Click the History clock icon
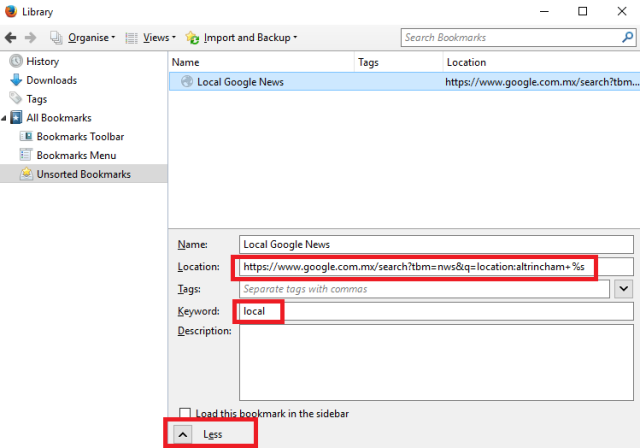This screenshot has width=640, height=448. tap(16, 61)
